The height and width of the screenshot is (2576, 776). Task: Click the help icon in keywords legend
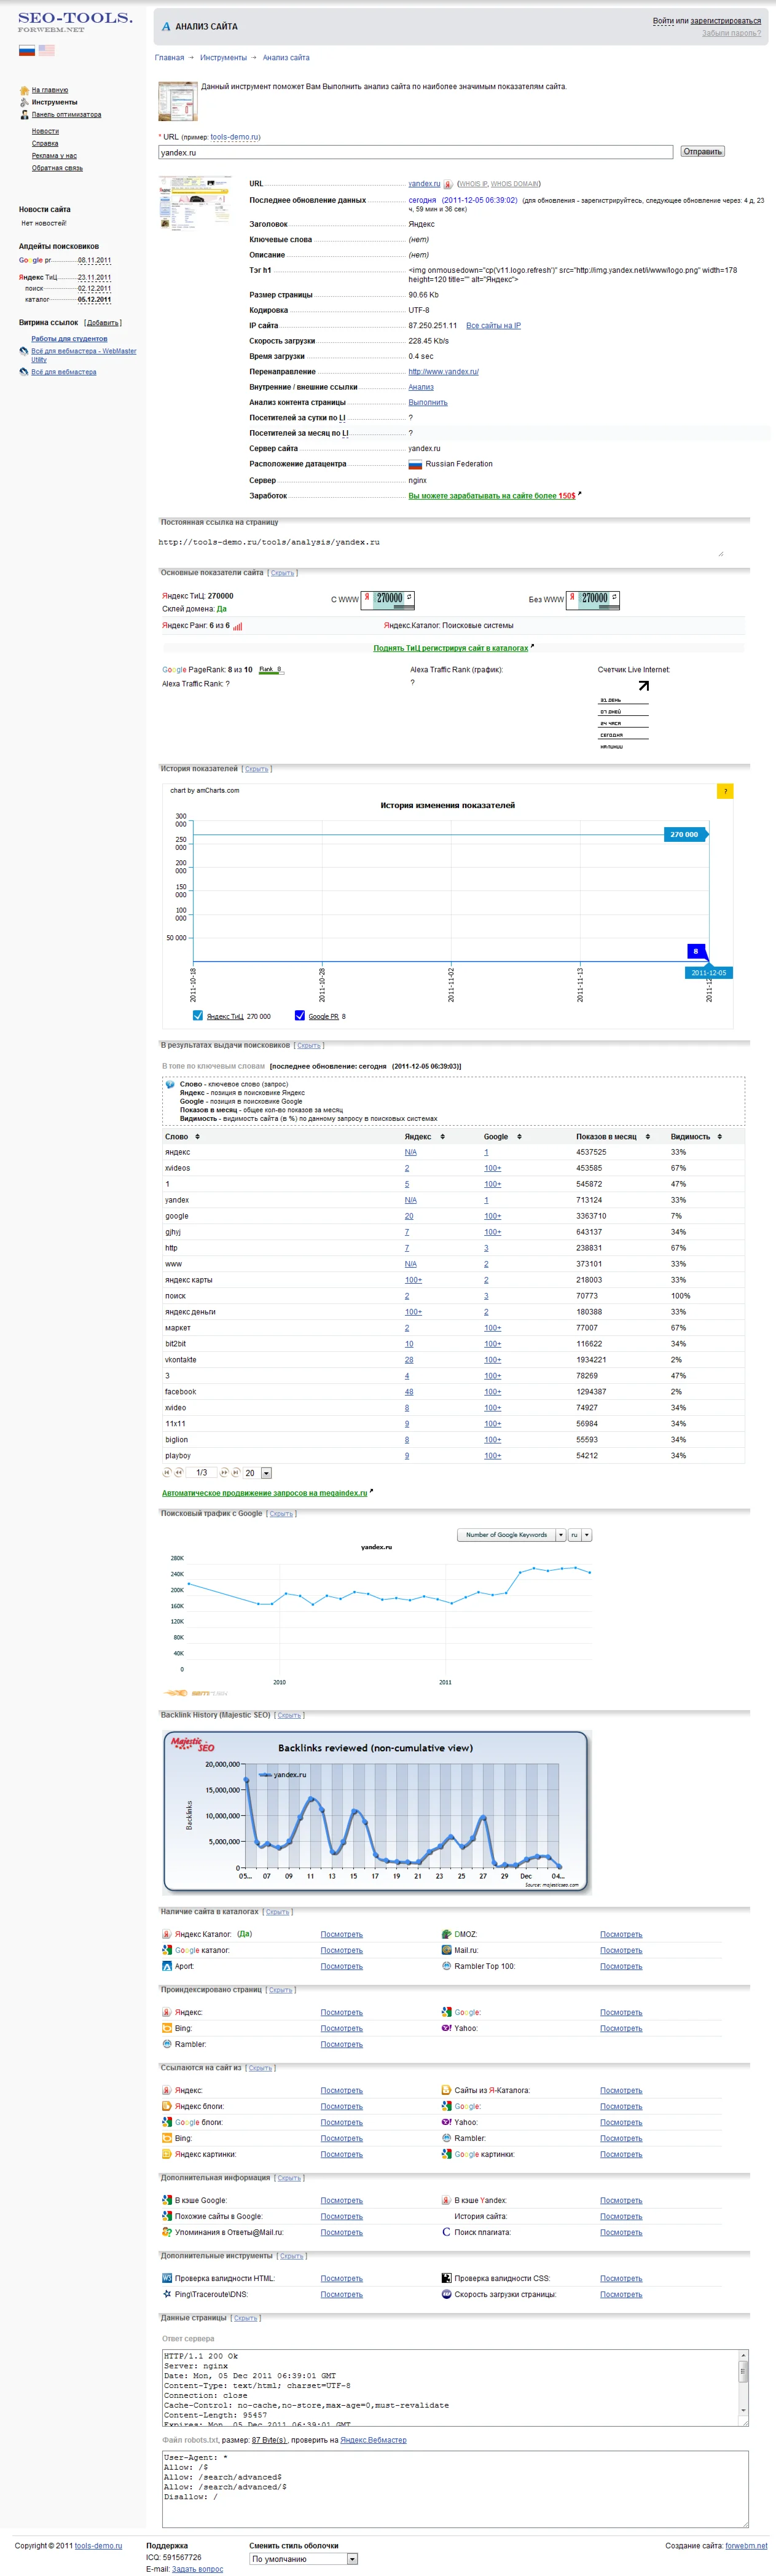[x=170, y=1084]
